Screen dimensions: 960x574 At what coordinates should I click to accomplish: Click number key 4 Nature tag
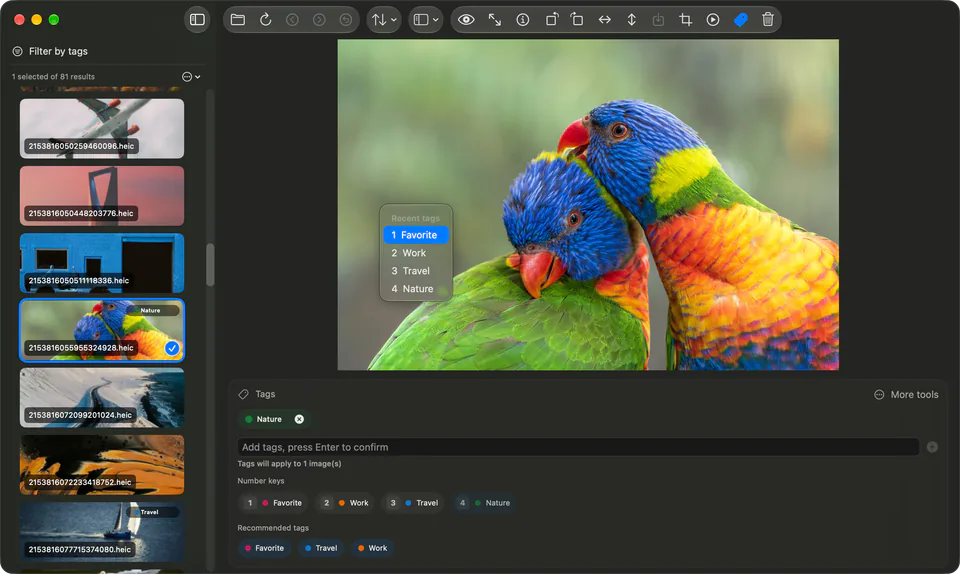[x=484, y=503]
